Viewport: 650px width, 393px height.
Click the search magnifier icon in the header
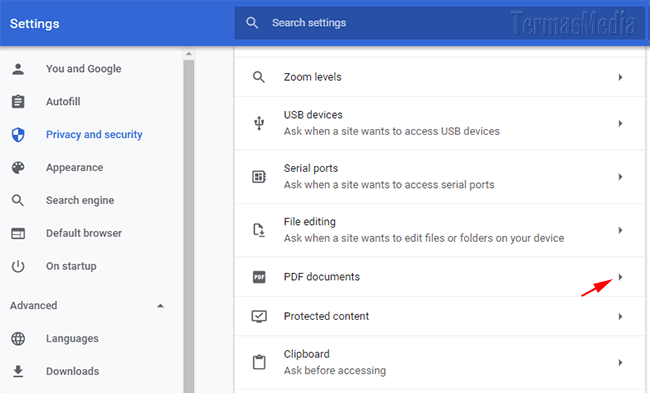[x=252, y=23]
